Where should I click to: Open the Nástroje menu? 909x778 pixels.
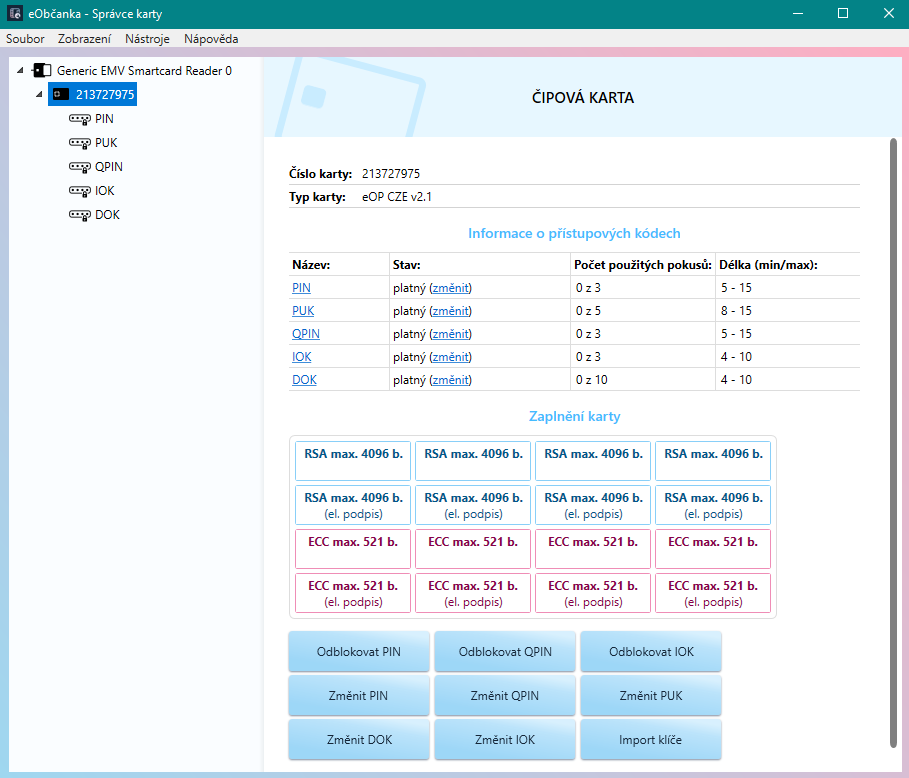pyautogui.click(x=147, y=39)
